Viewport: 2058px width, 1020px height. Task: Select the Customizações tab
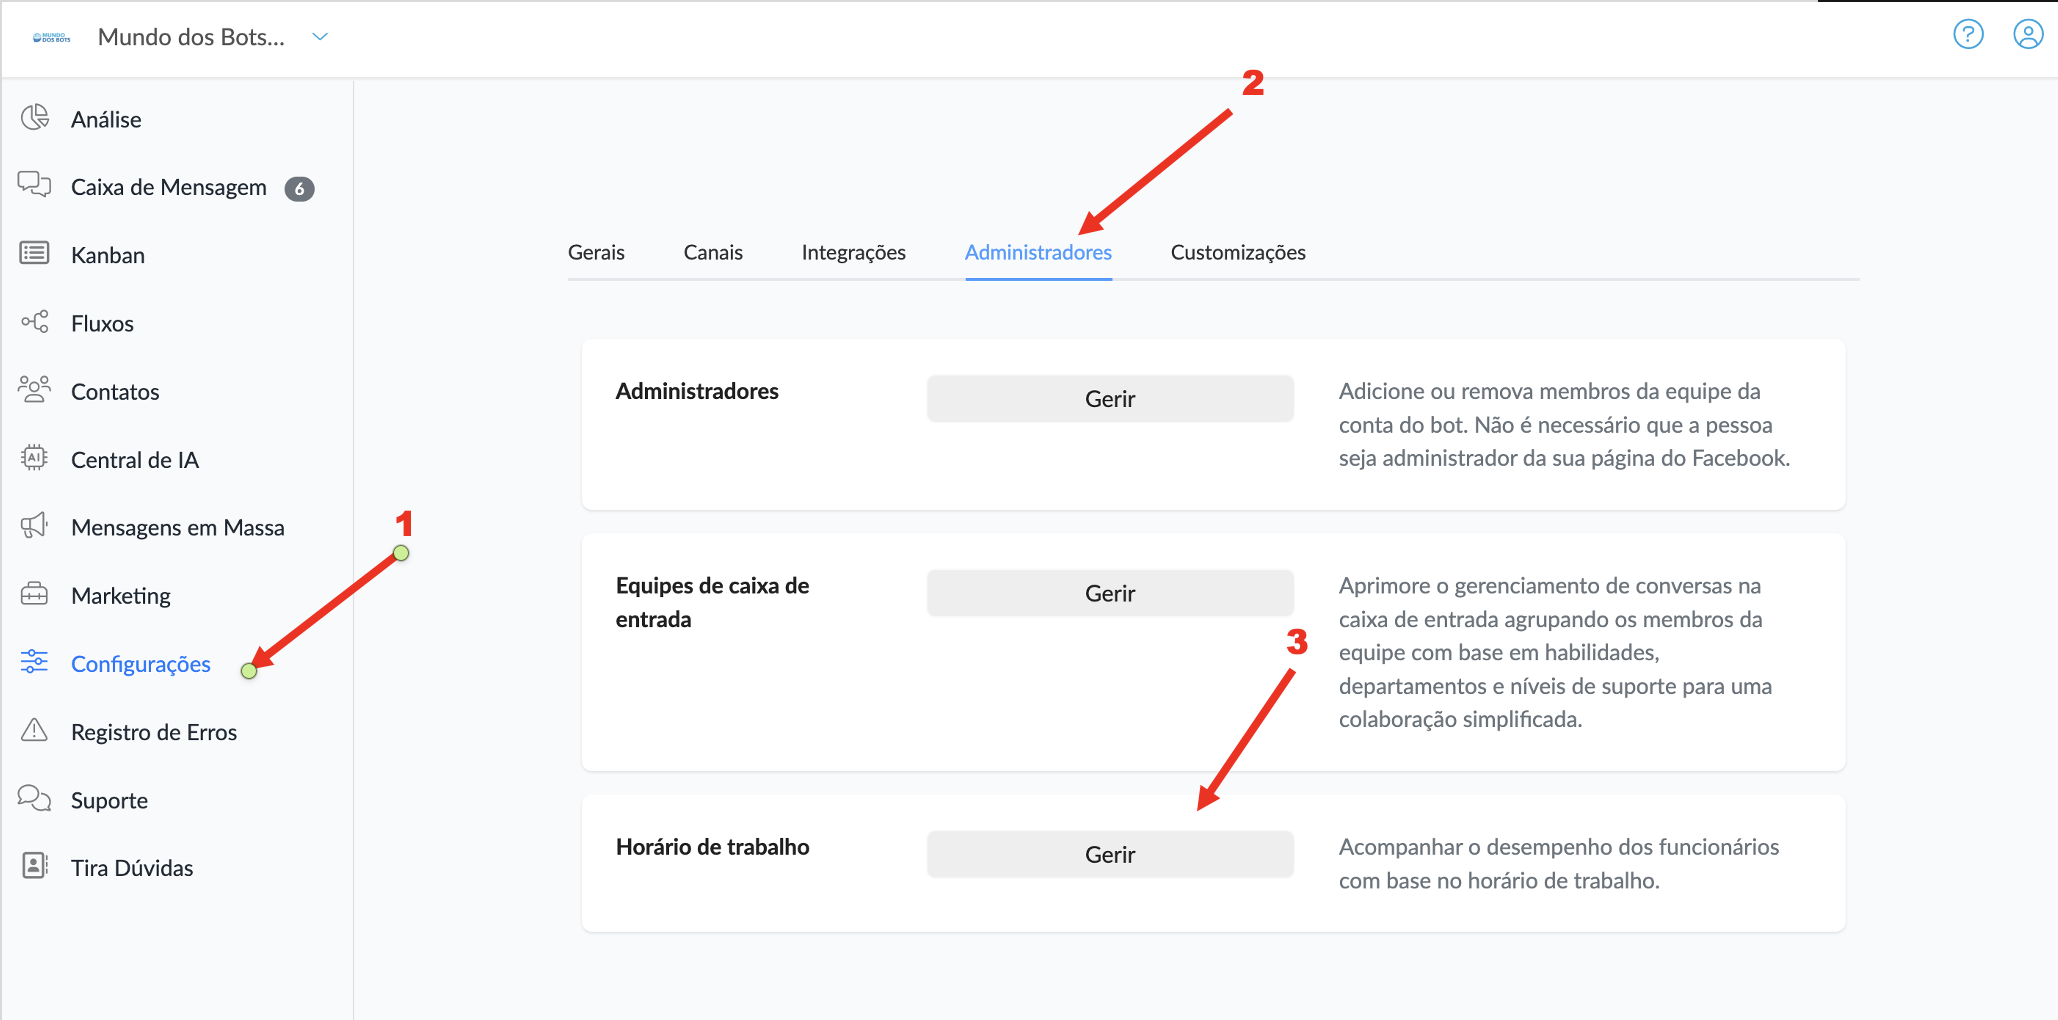click(x=1238, y=253)
